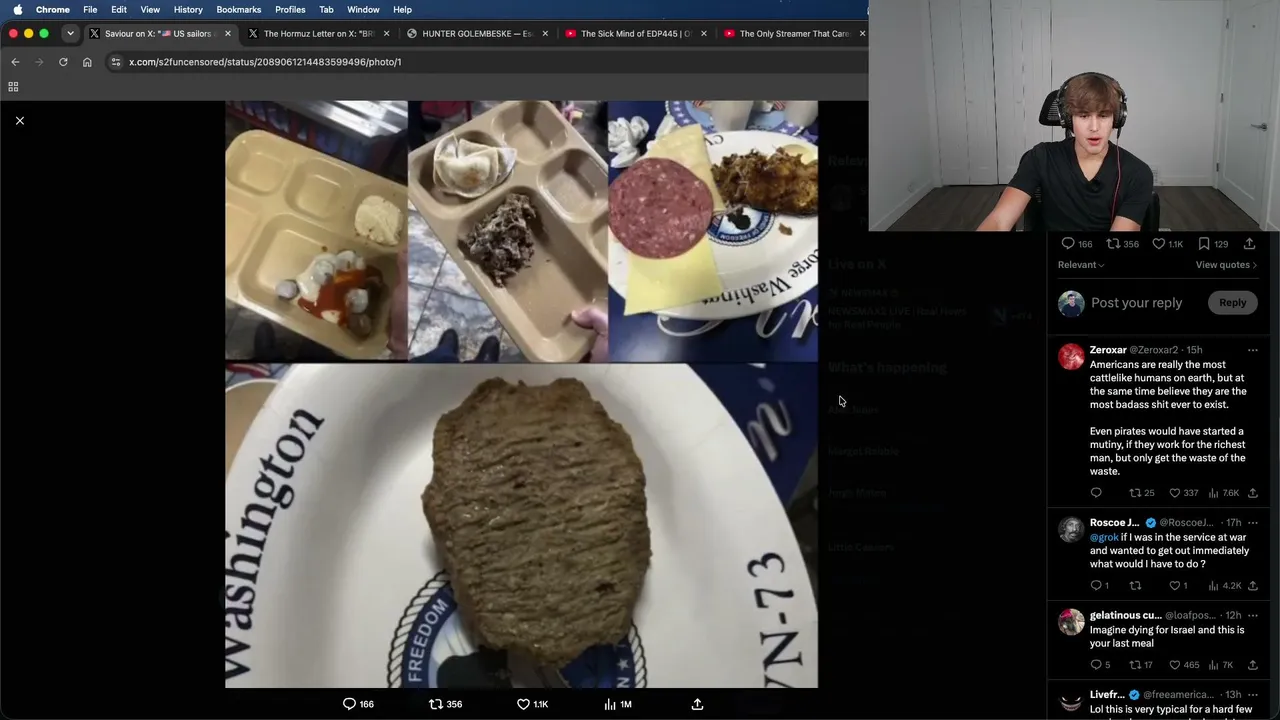Open more options on Zeroxar's reply
Viewport: 1280px width, 720px height.
point(1252,350)
